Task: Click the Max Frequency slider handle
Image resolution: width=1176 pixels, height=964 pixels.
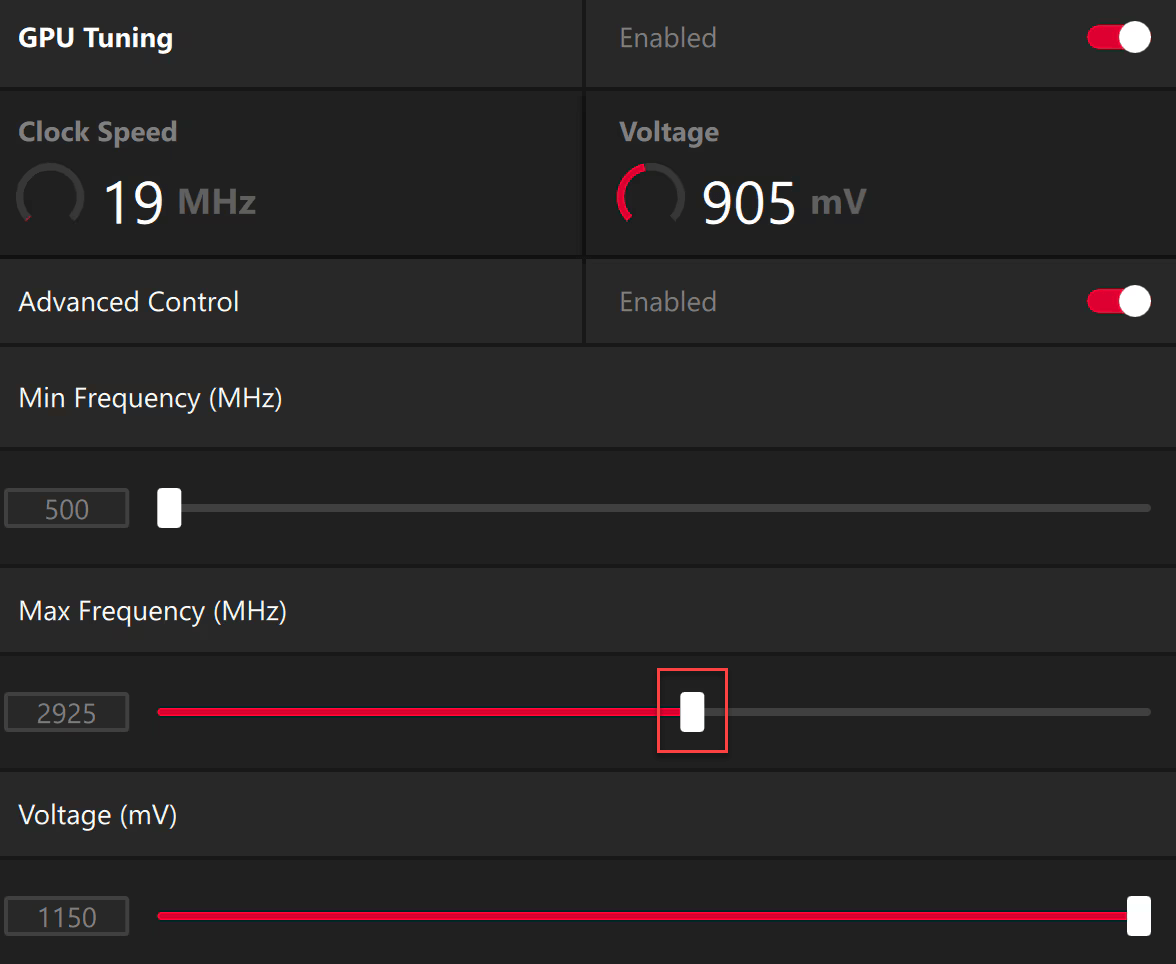Action: point(692,712)
